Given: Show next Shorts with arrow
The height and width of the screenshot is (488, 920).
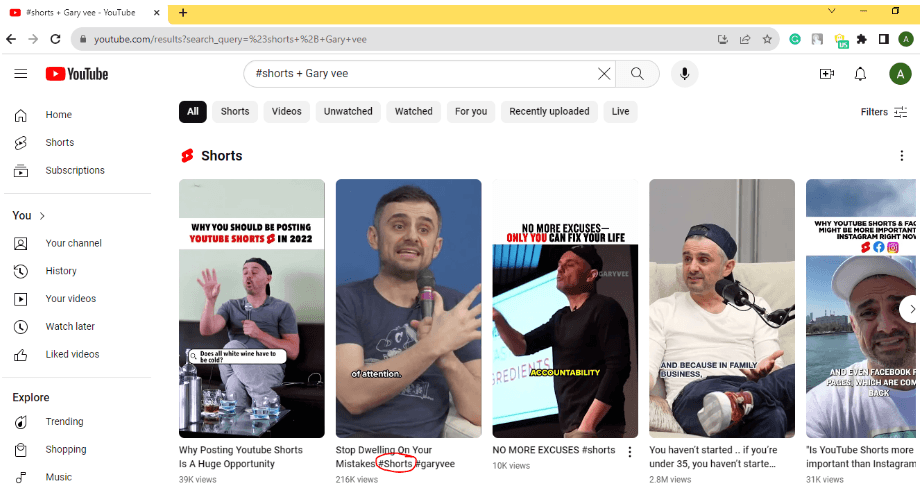Looking at the screenshot, I should [x=910, y=309].
